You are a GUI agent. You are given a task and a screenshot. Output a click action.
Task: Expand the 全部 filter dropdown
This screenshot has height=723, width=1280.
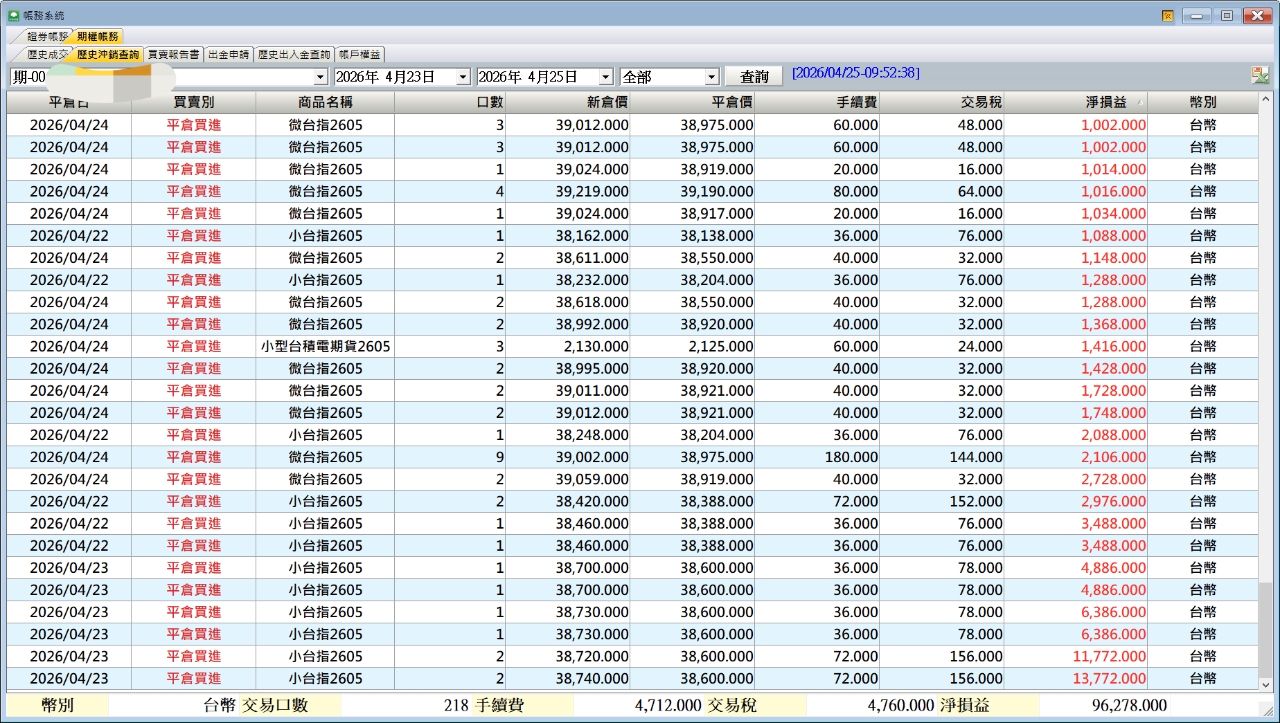711,77
